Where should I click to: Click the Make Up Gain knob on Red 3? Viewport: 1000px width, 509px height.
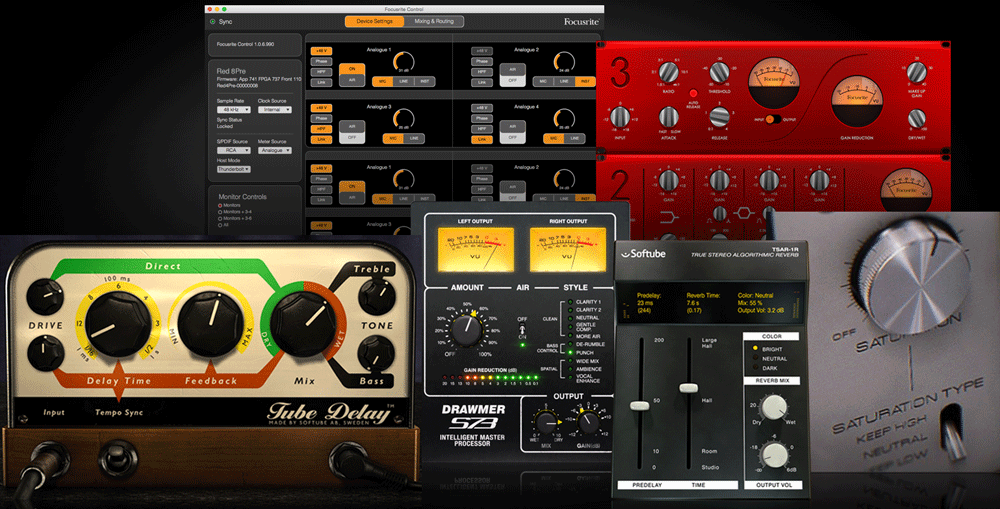pos(916,73)
